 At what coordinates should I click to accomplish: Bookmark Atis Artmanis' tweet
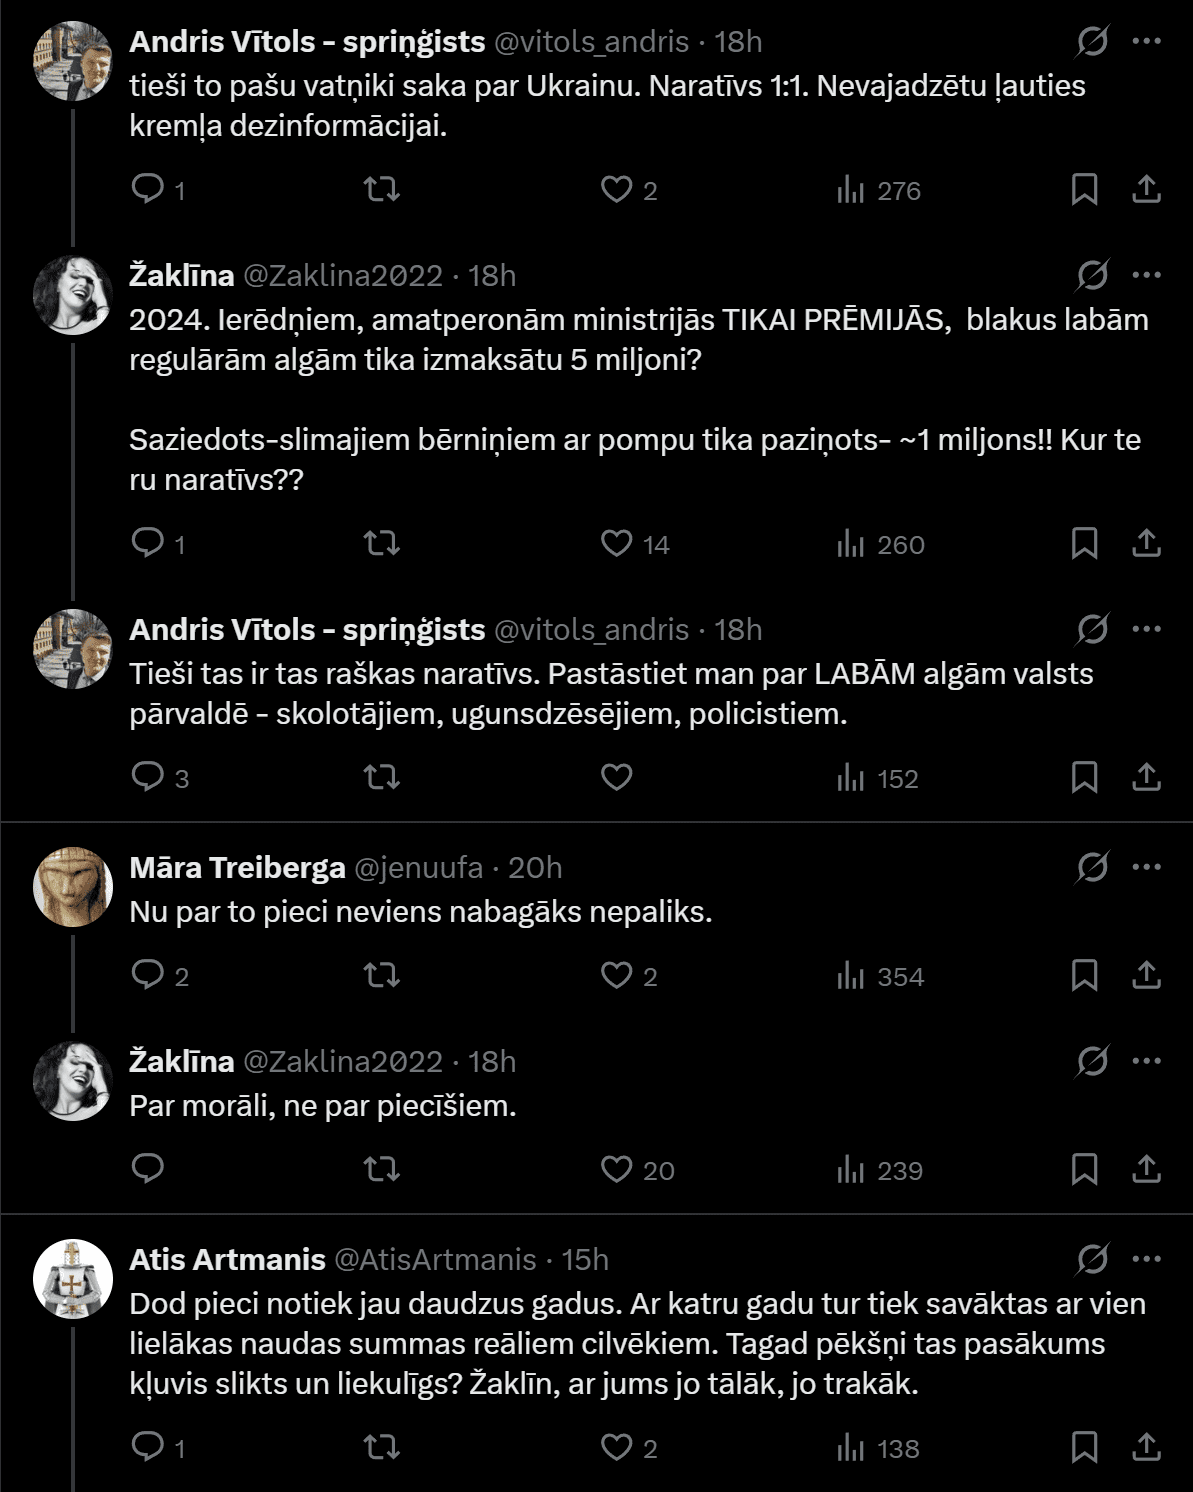1084,1447
